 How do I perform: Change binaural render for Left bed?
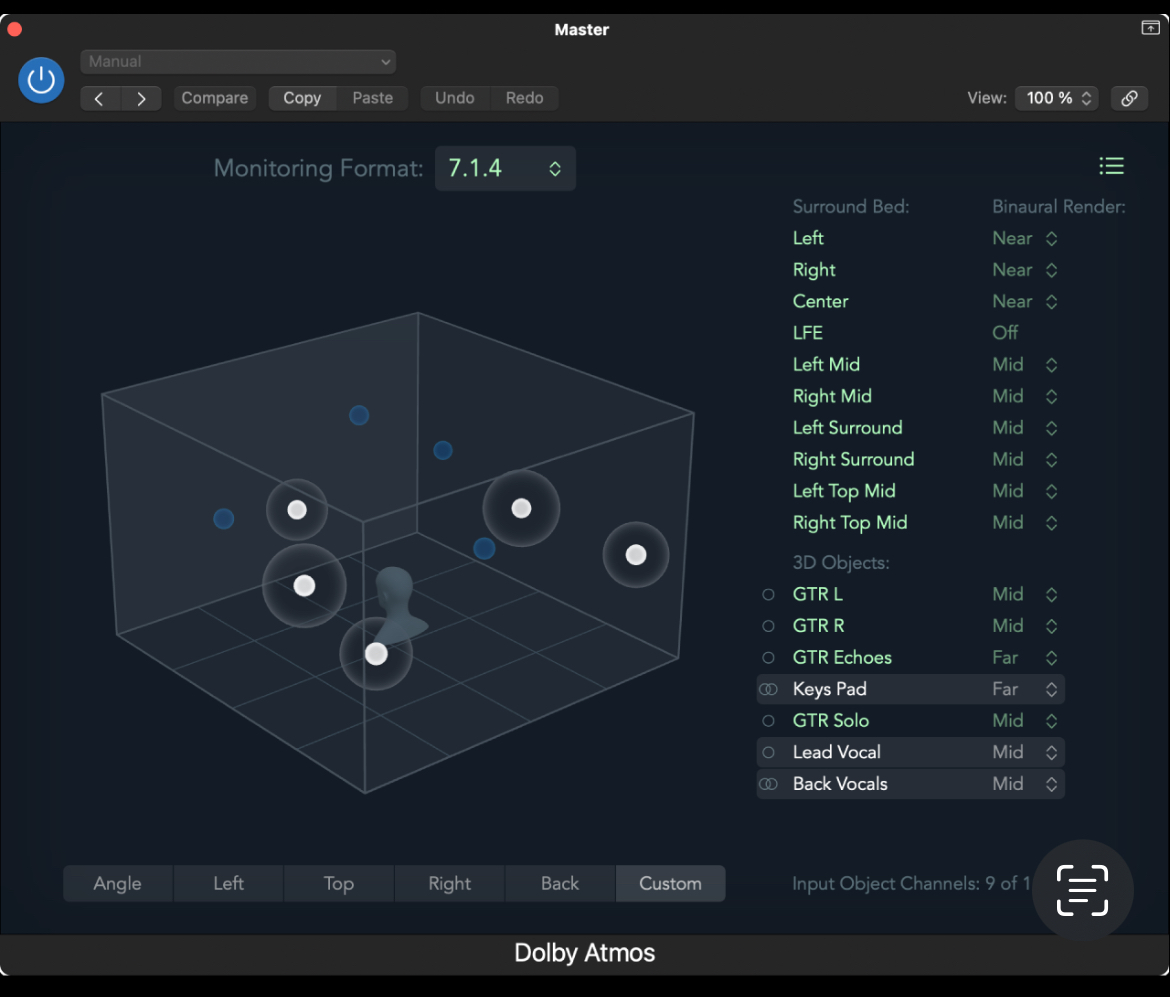(x=1025, y=239)
